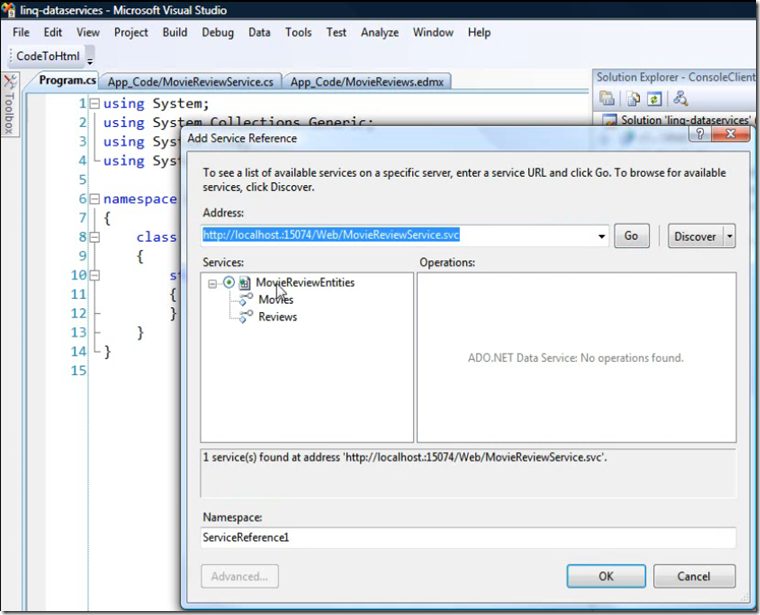Open the Window menu
The image size is (760, 615).
tap(433, 32)
